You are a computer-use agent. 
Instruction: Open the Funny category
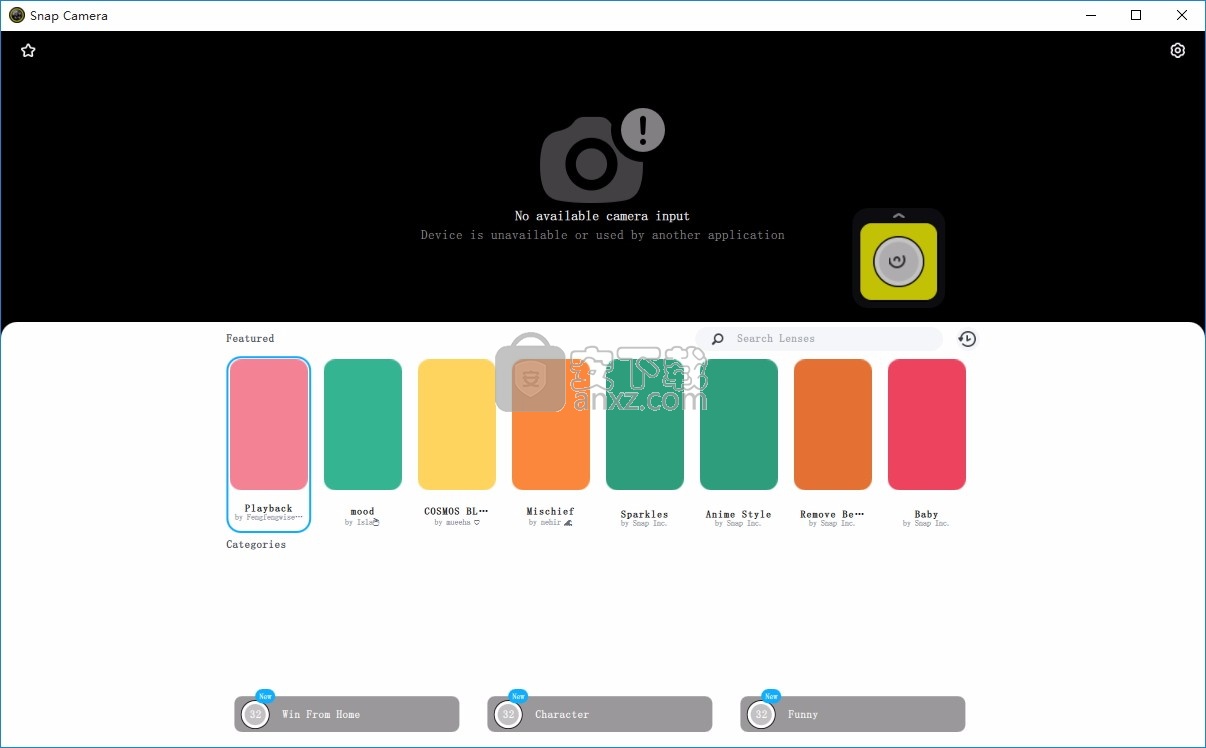[x=853, y=714]
